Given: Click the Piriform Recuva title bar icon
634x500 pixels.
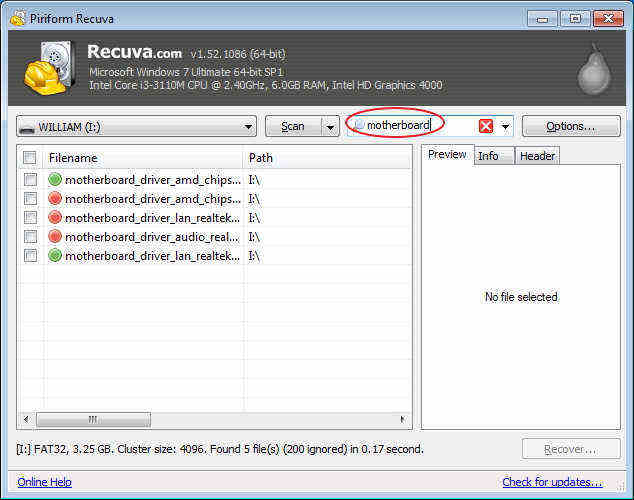Looking at the screenshot, I should pyautogui.click(x=18, y=18).
